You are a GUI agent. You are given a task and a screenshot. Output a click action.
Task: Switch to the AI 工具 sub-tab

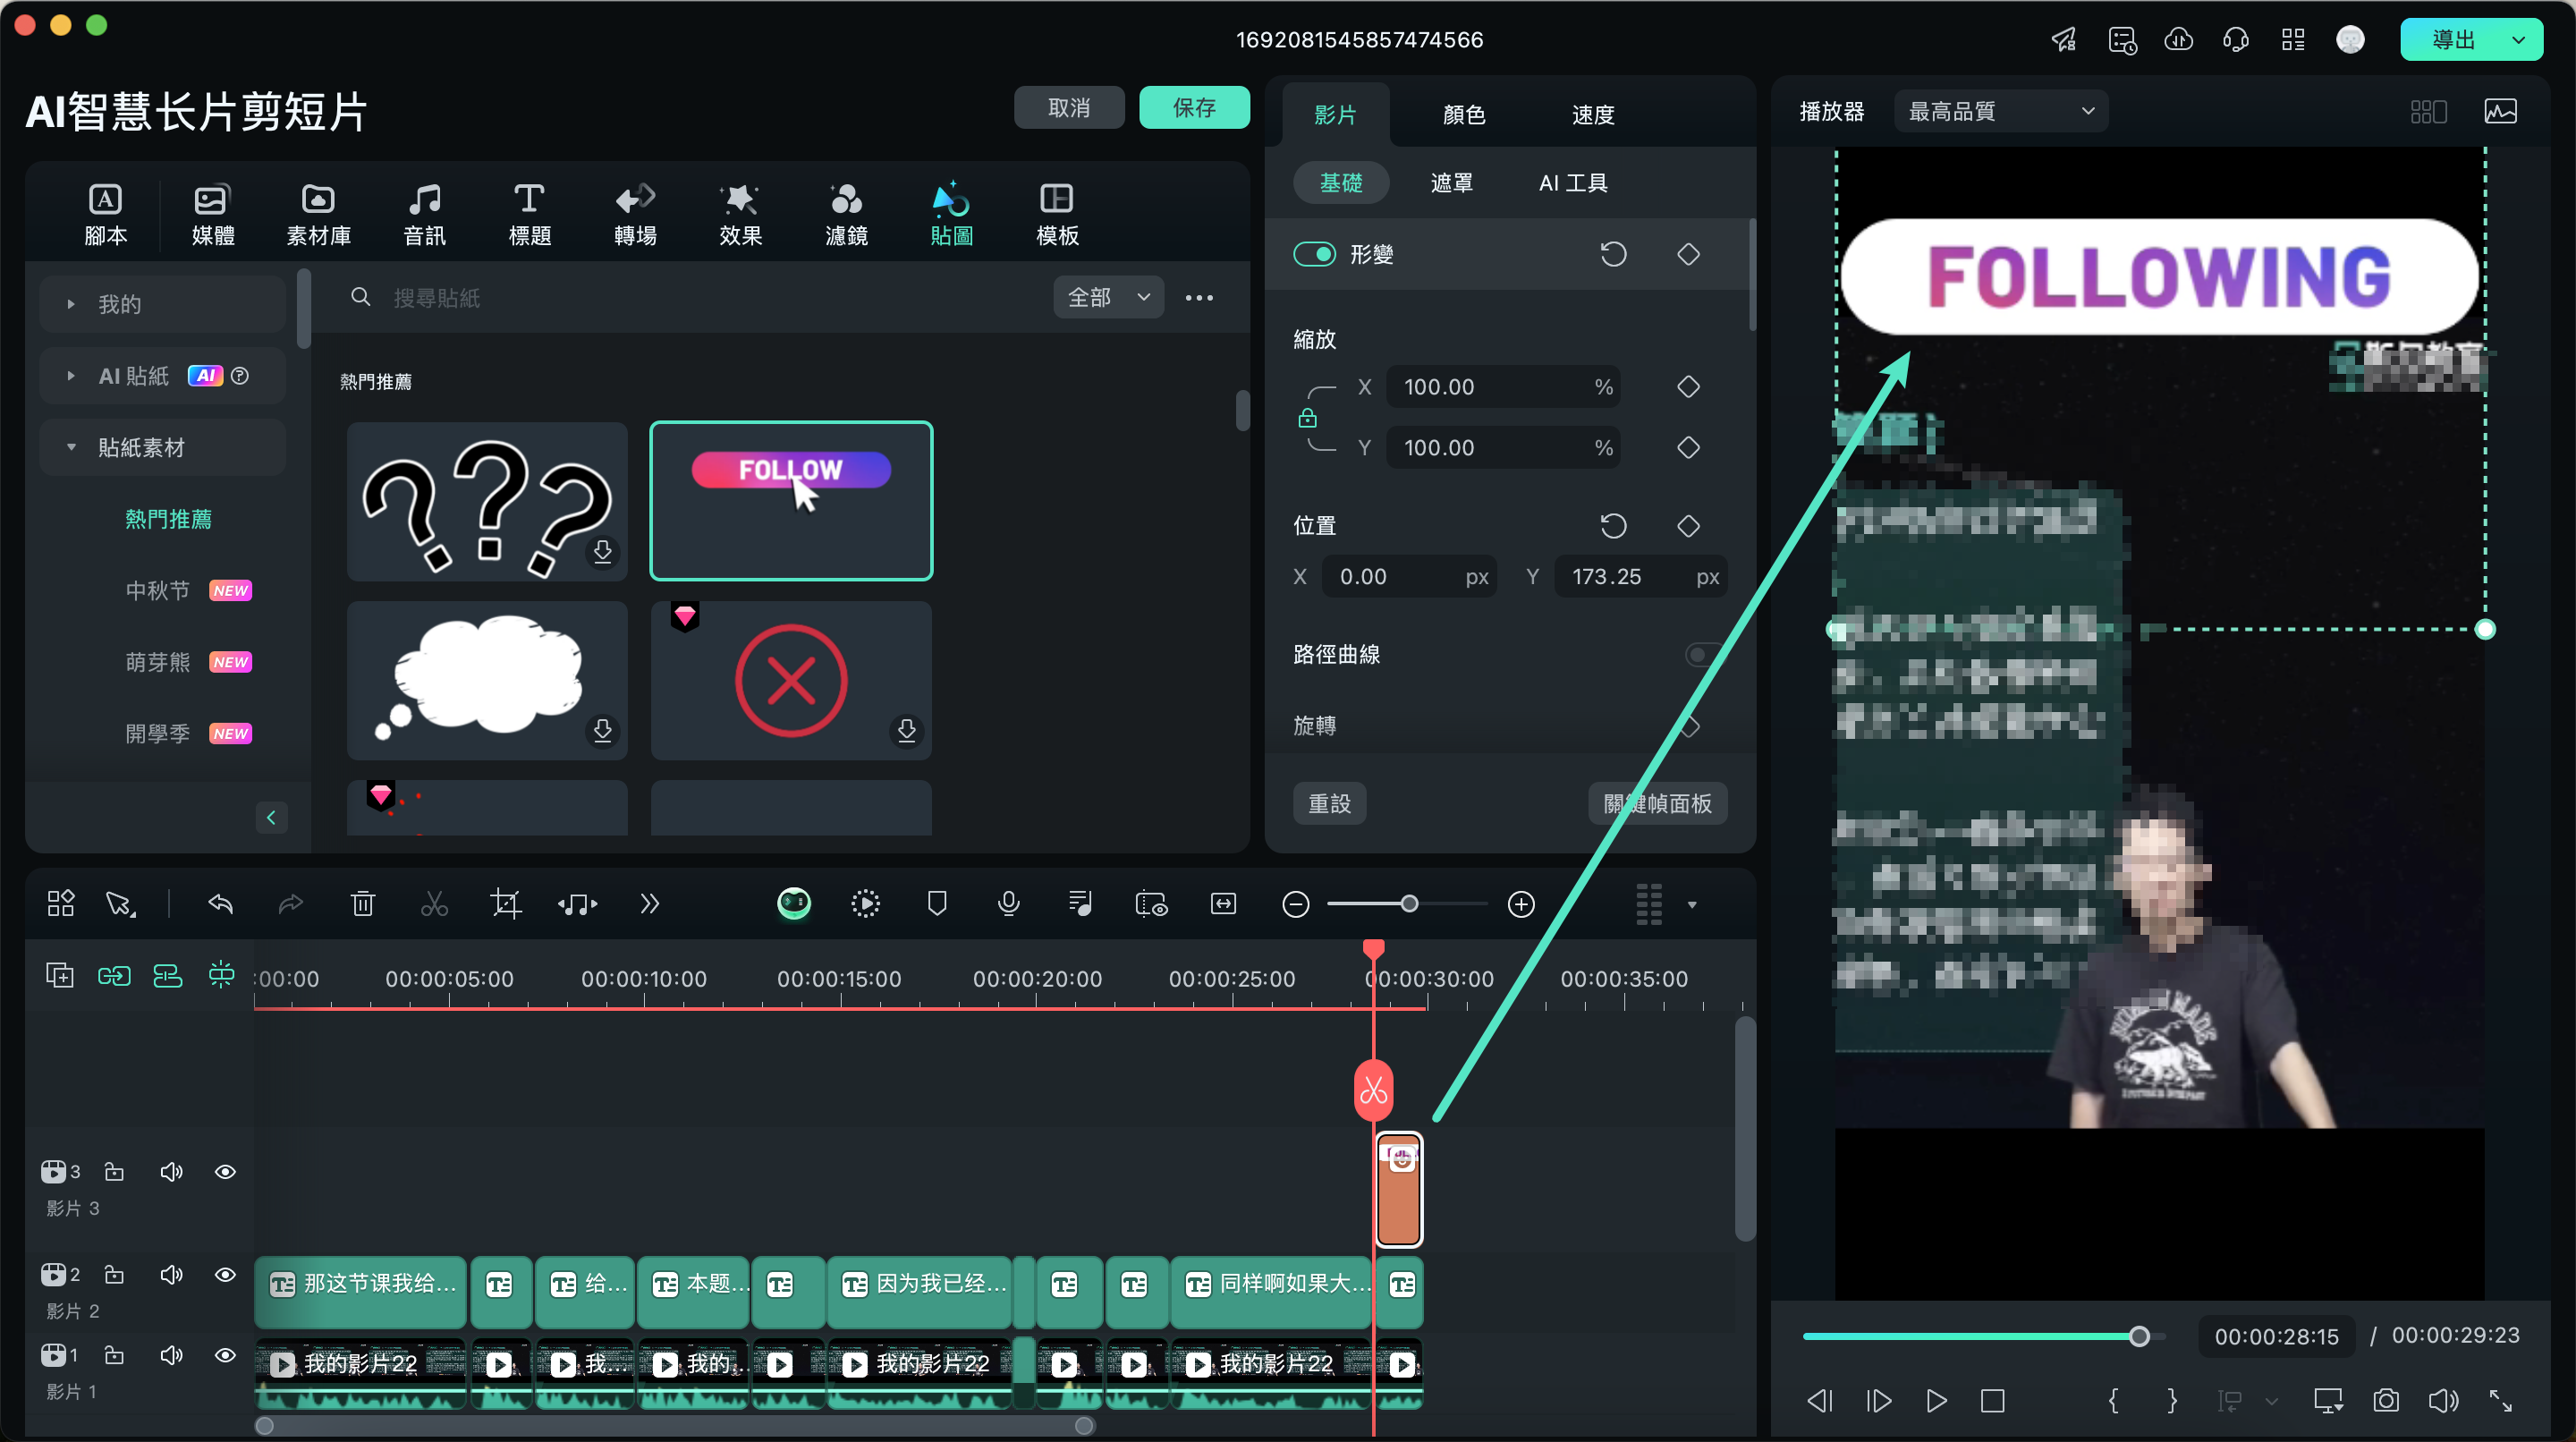[x=1573, y=183]
